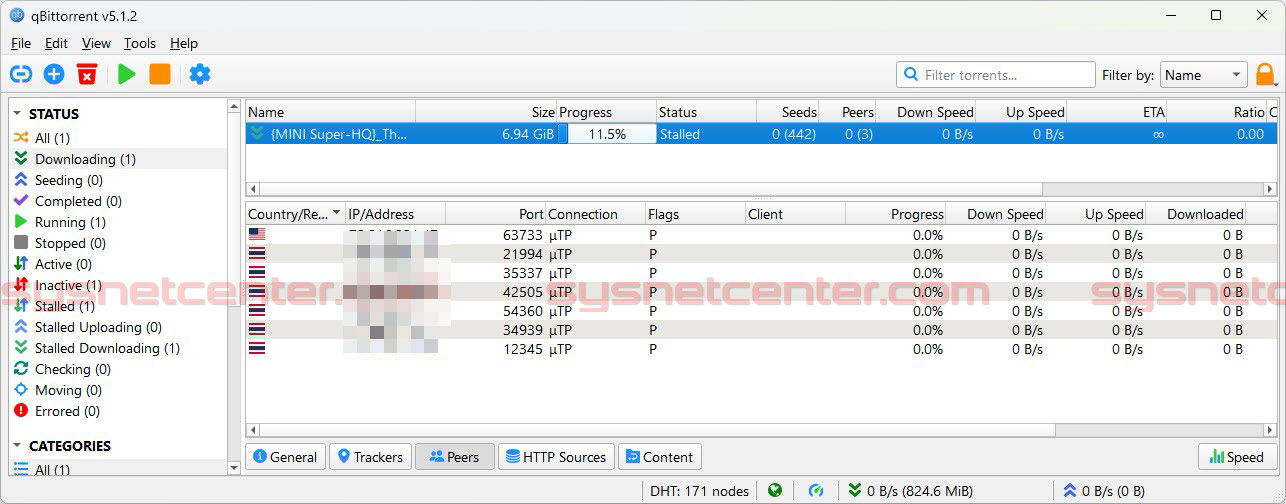Screen dimensions: 1286x504
Task: Open the Tools menu
Action: click(140, 43)
